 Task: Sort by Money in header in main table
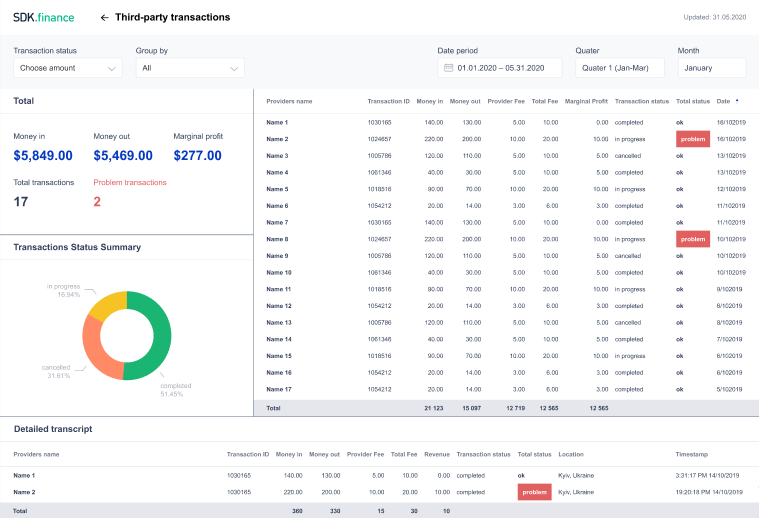click(x=429, y=101)
